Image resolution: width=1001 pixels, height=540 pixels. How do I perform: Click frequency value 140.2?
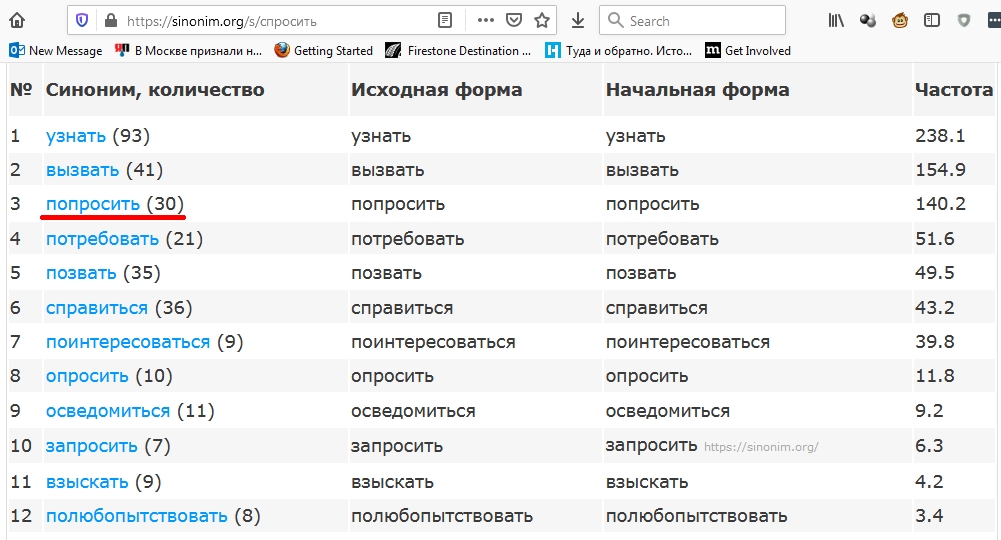click(x=940, y=204)
